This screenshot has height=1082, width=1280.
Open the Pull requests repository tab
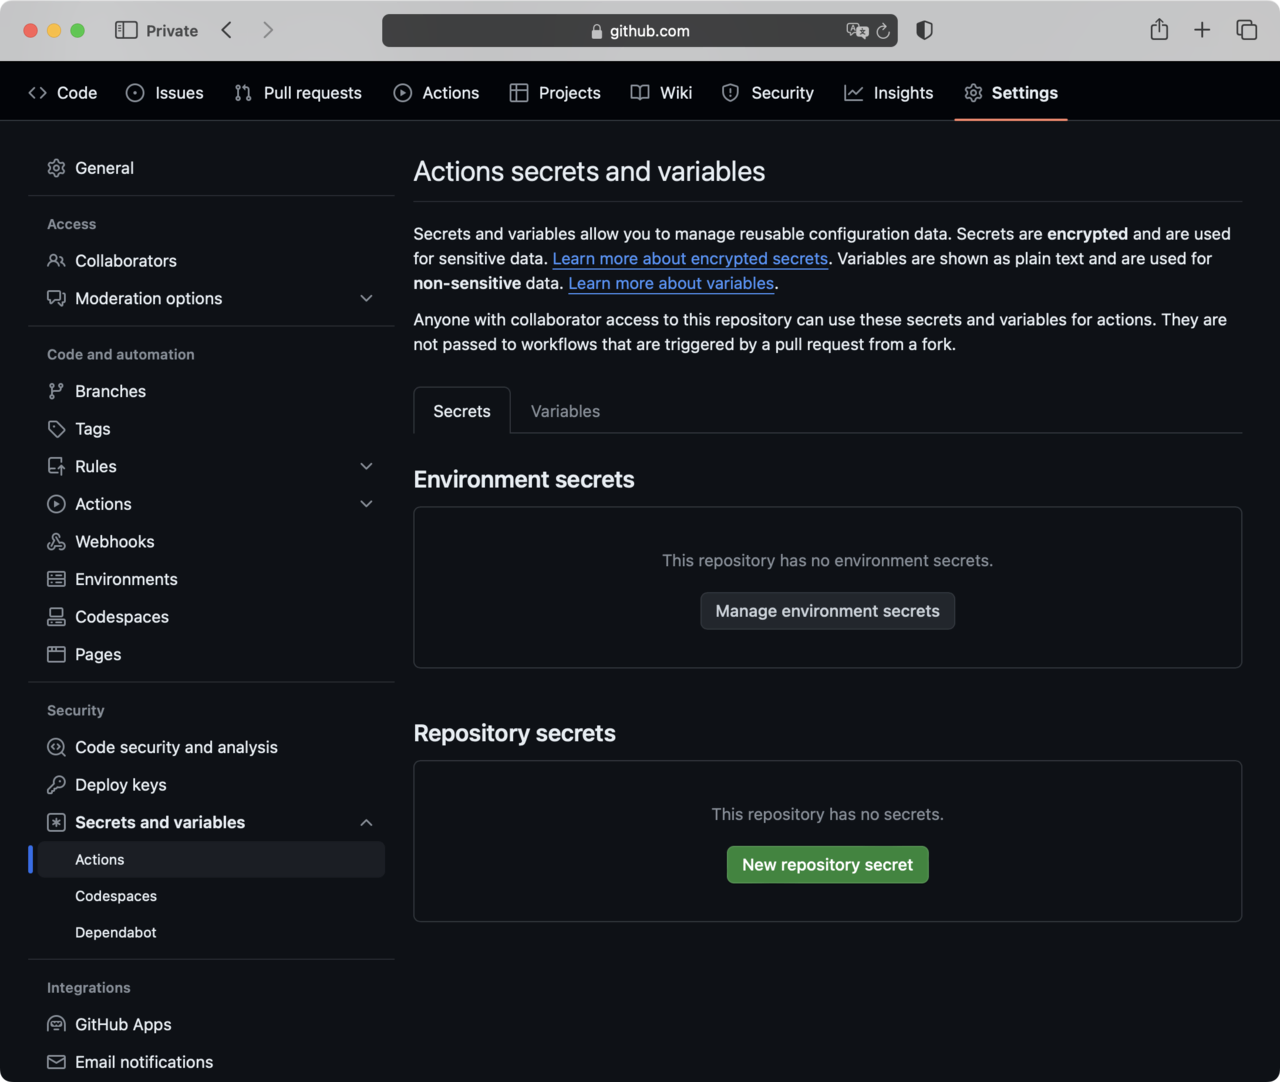298,93
